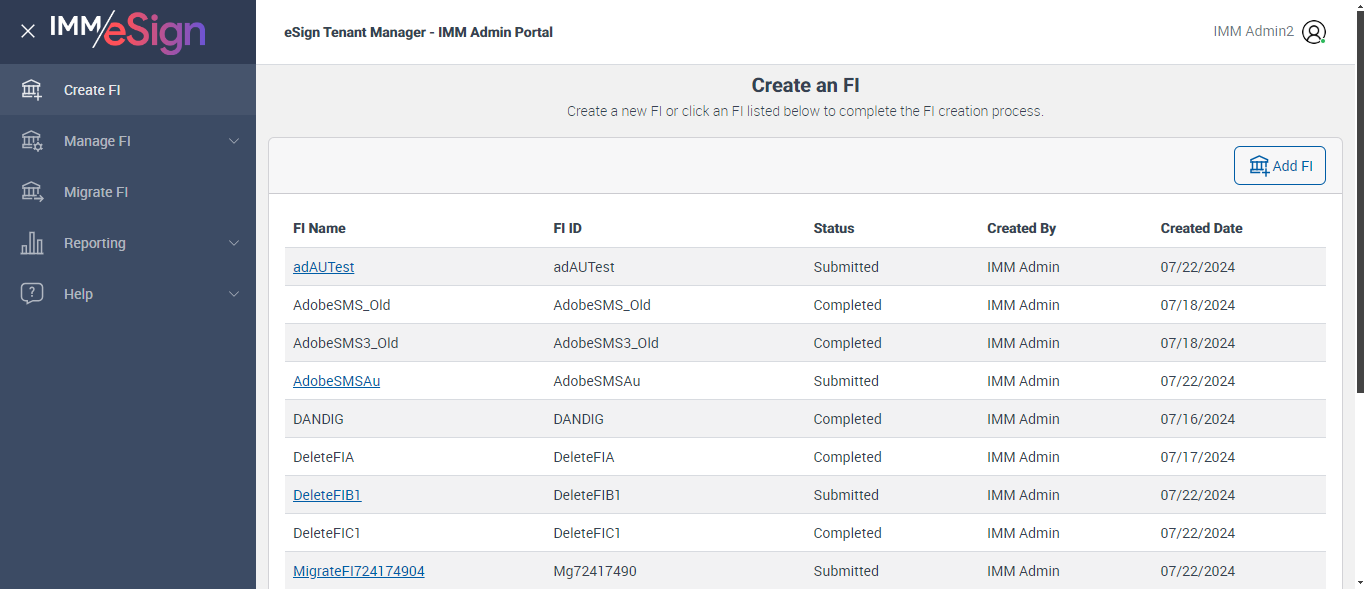This screenshot has width=1366, height=589.
Task: Open the DeleteFIB1 FI link
Action: [x=327, y=495]
